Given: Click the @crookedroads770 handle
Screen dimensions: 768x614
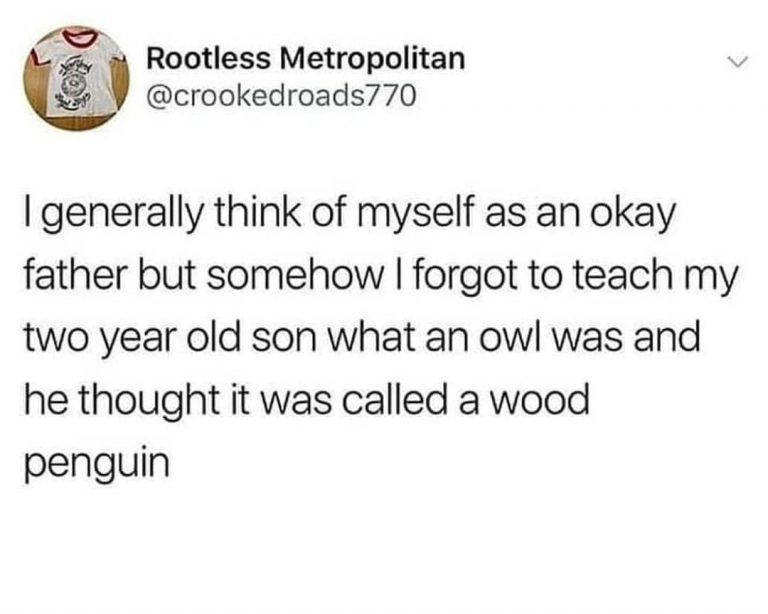Looking at the screenshot, I should coord(281,95).
